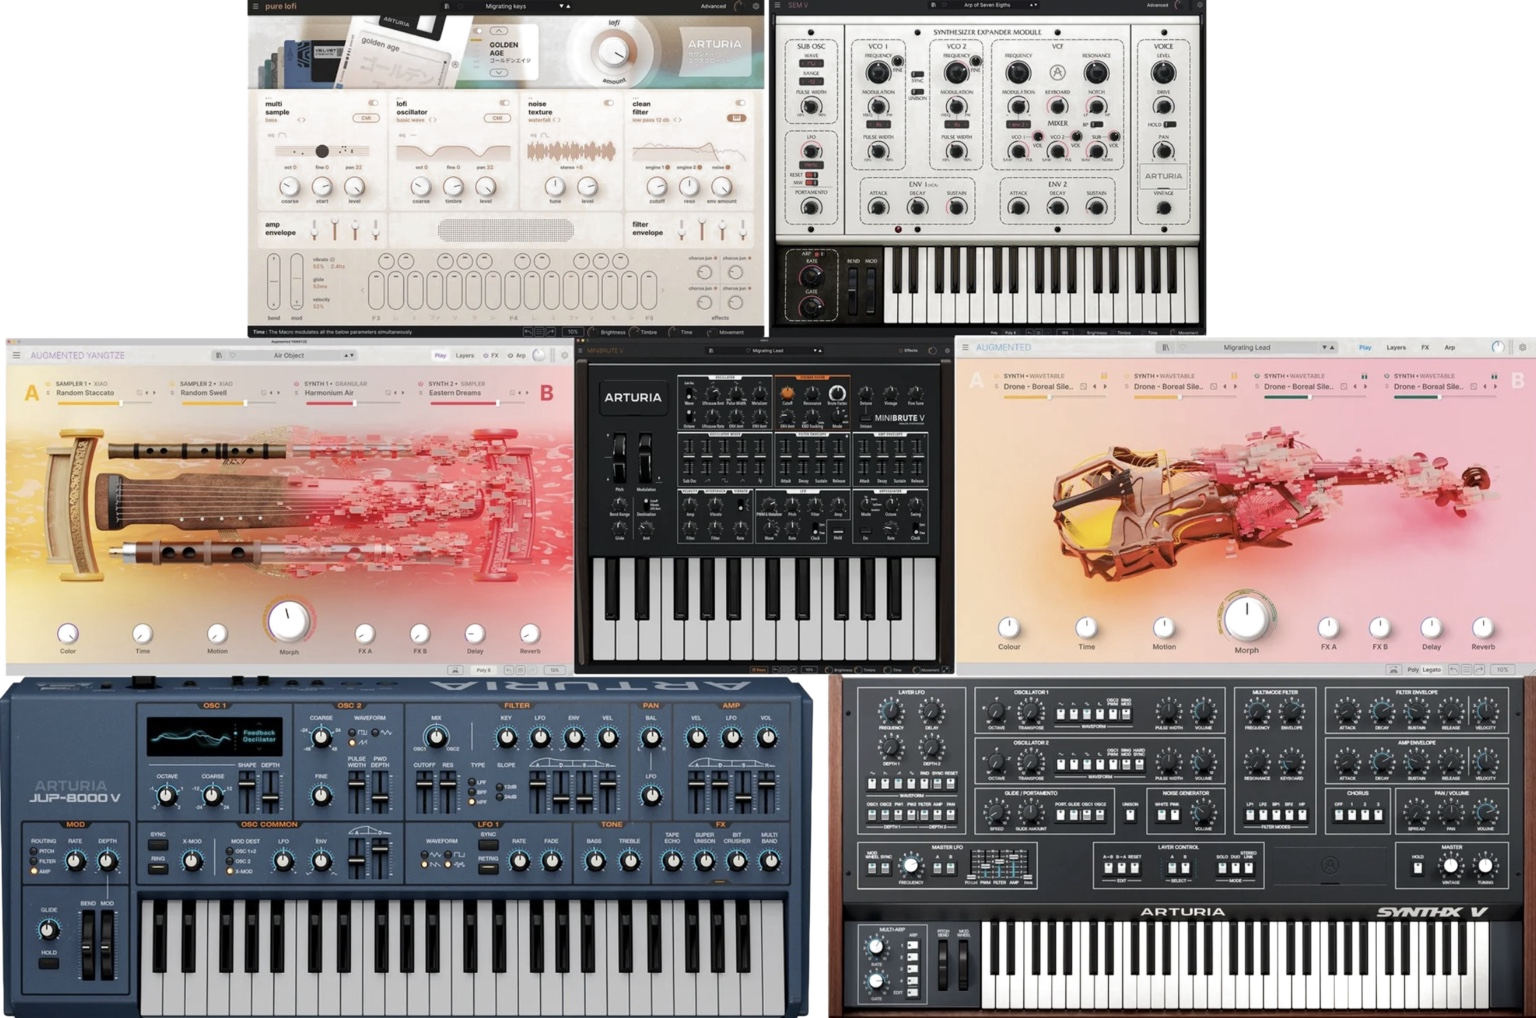Click the GLIDE knob on JUP-8000 V

click(47, 930)
